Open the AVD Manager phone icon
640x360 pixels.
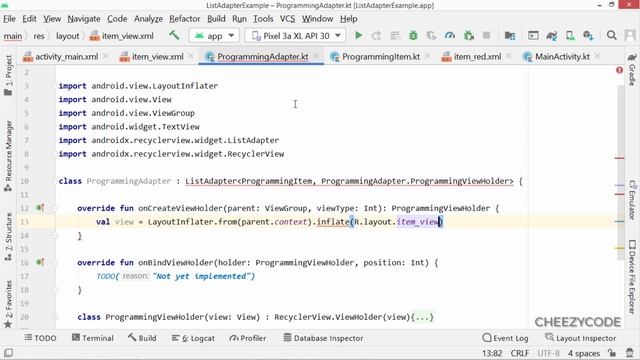click(x=570, y=36)
